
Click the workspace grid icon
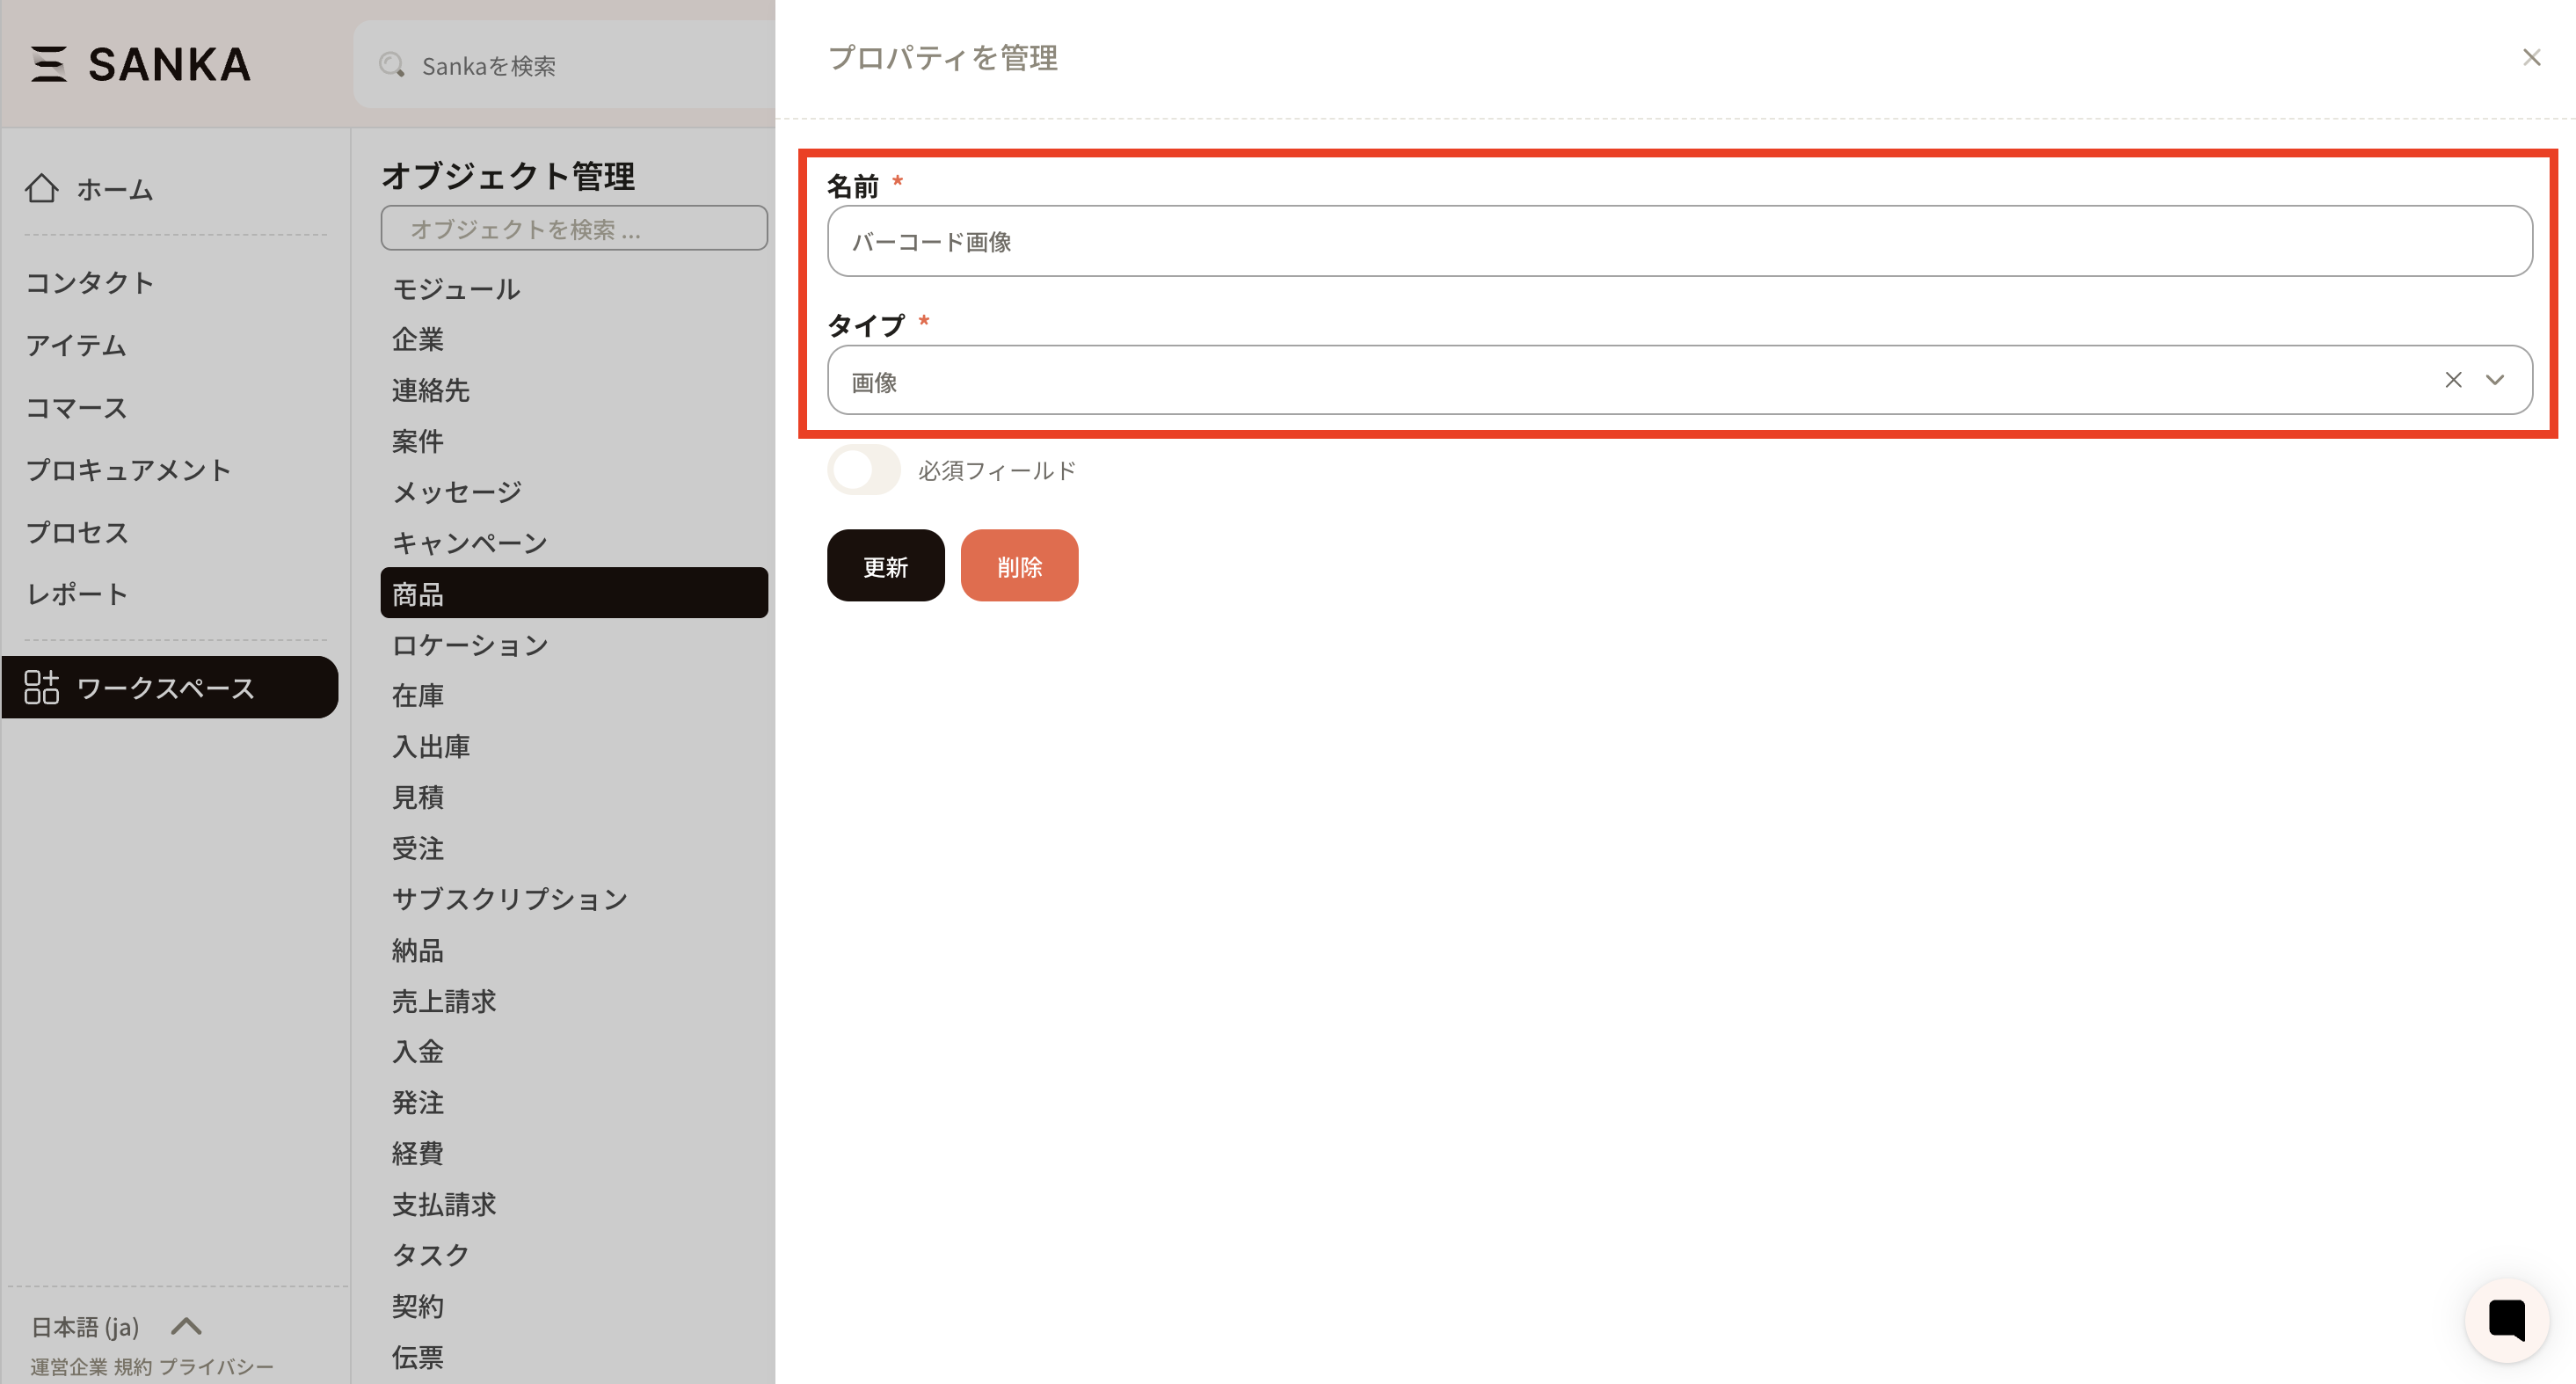point(42,687)
